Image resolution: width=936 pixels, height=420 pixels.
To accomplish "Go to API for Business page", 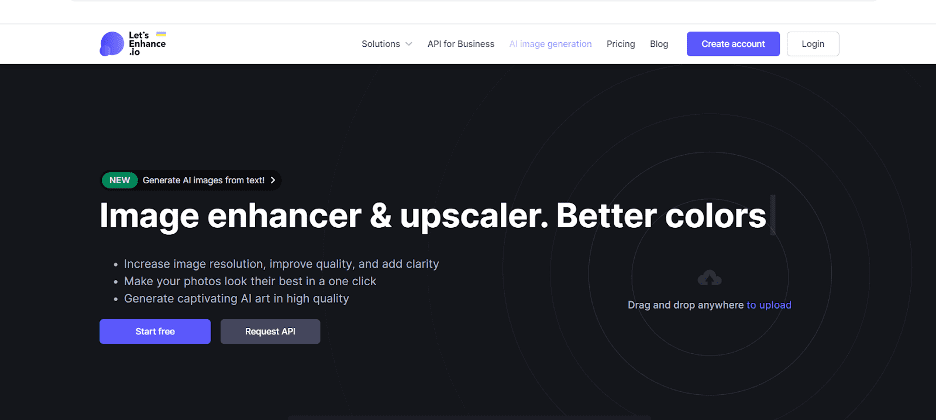I will (460, 44).
